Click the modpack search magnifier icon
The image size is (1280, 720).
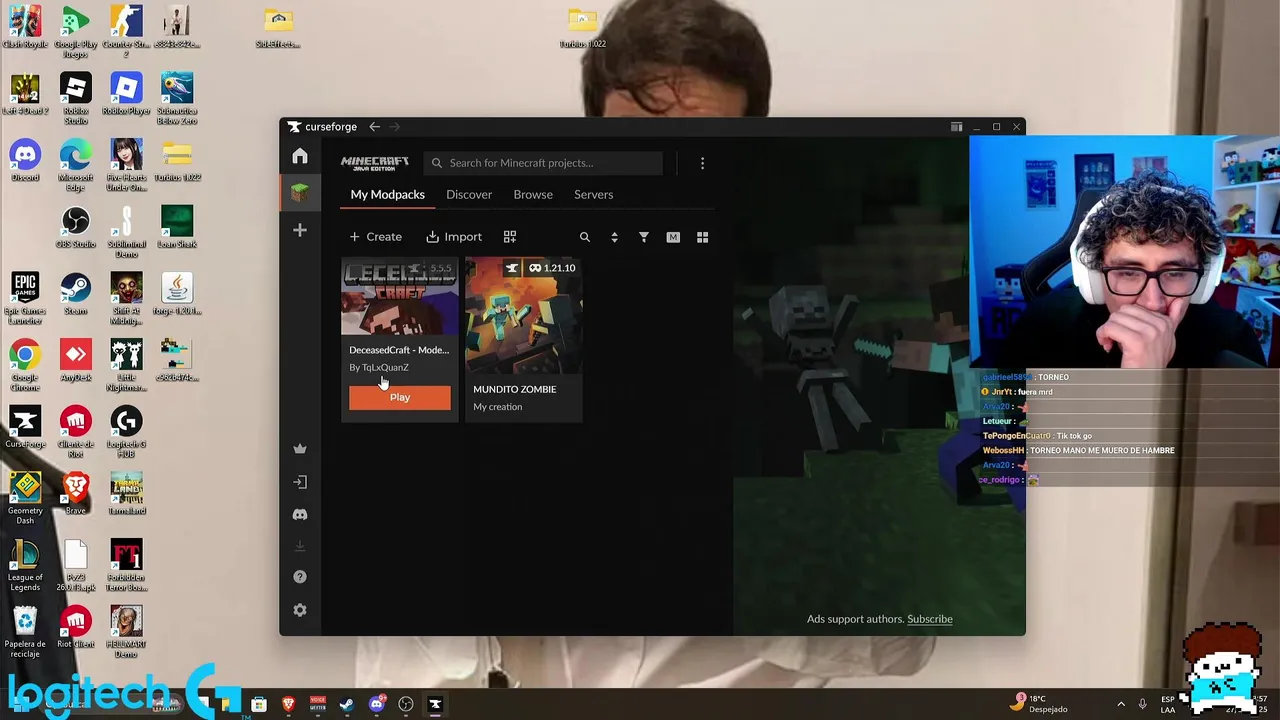pyautogui.click(x=585, y=237)
